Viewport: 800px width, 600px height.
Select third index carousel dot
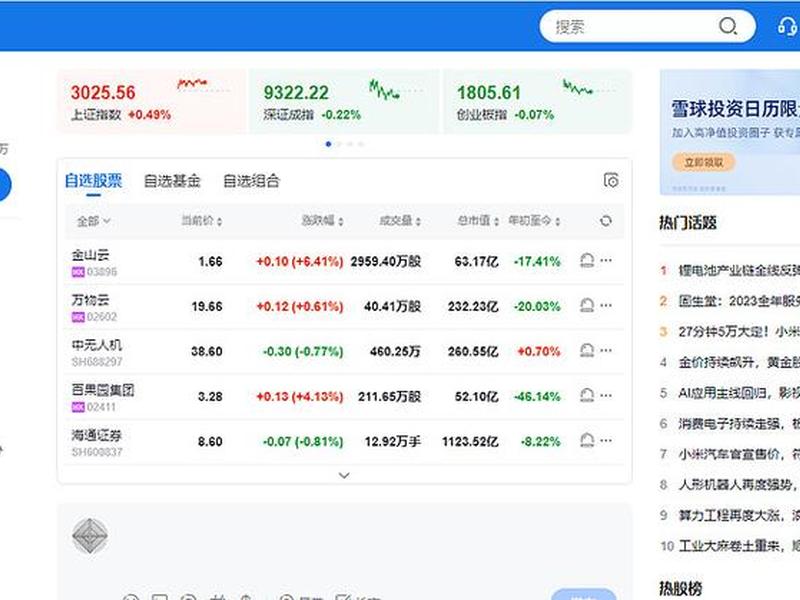point(350,144)
